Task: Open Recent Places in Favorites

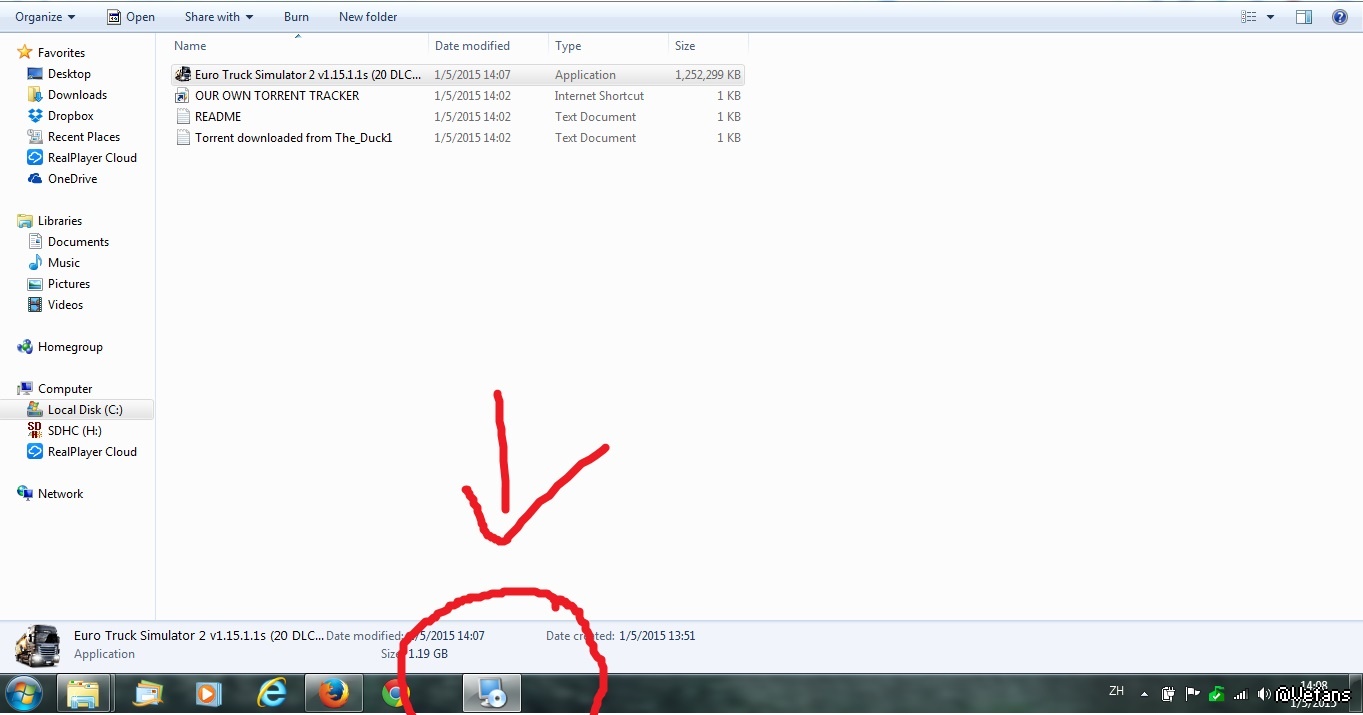Action: [84, 137]
